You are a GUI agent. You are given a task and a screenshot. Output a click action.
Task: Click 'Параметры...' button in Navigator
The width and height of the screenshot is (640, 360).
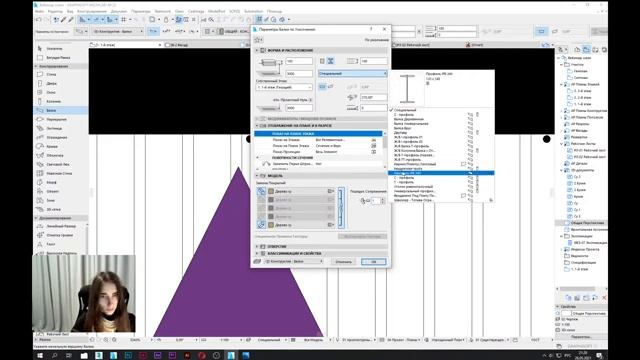[581, 337]
